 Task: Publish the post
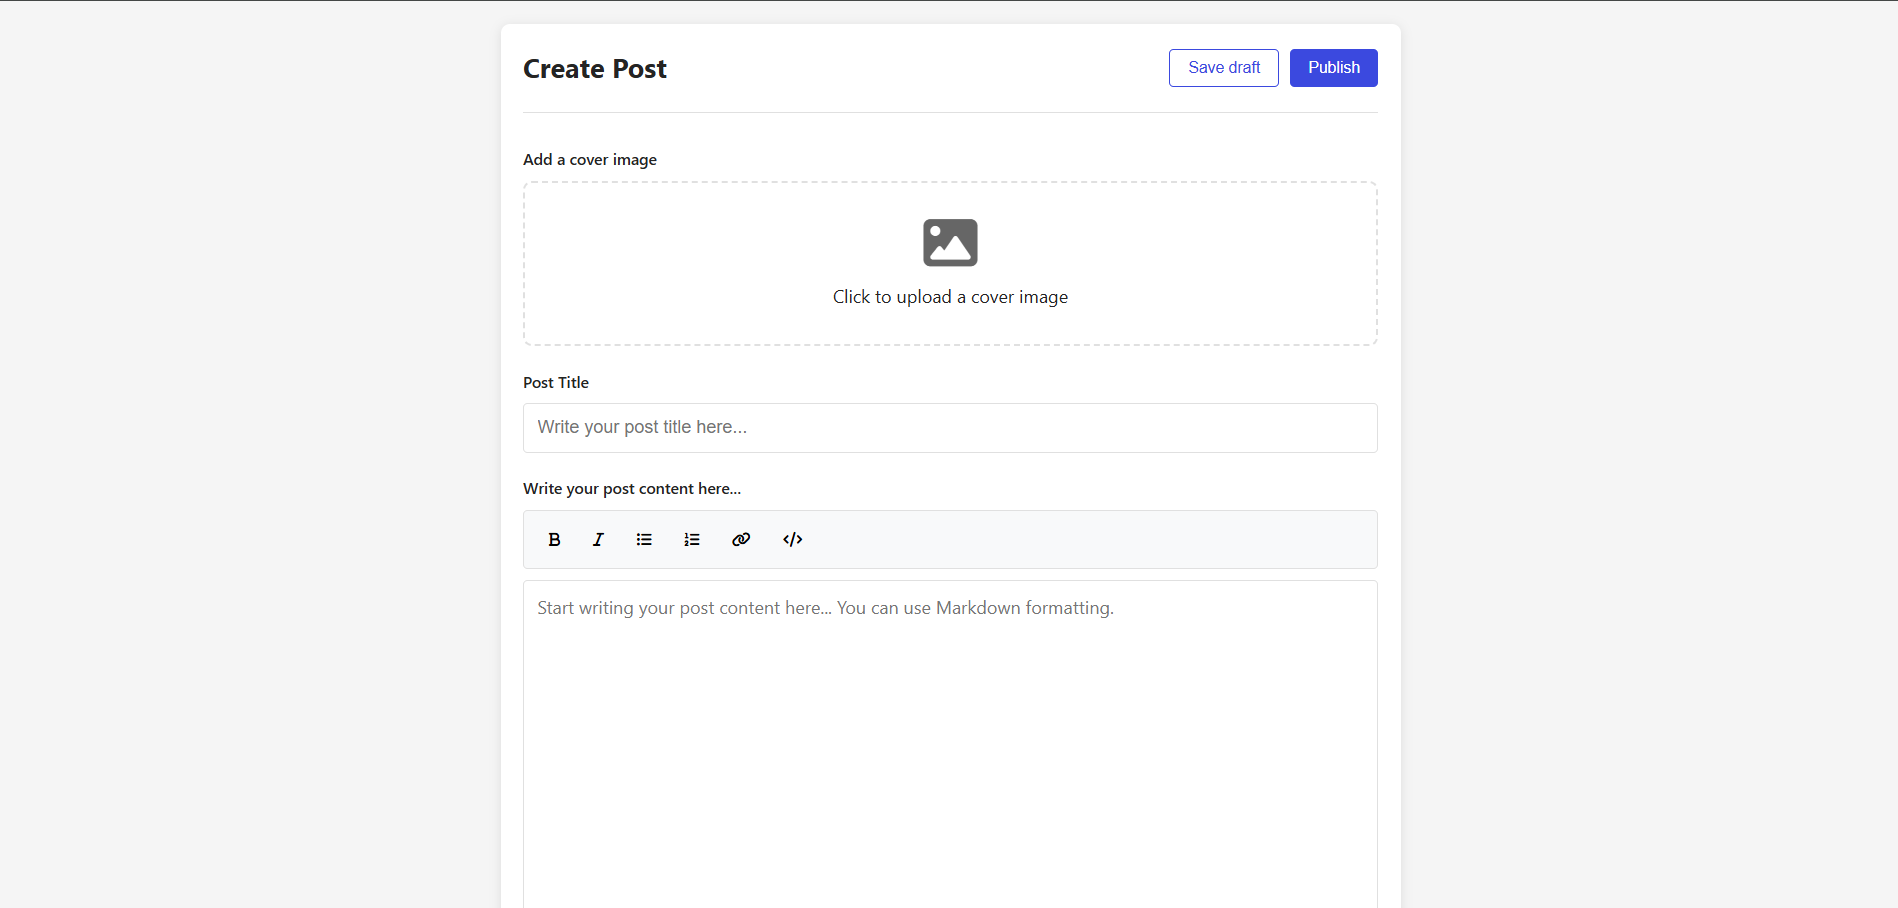click(1334, 68)
